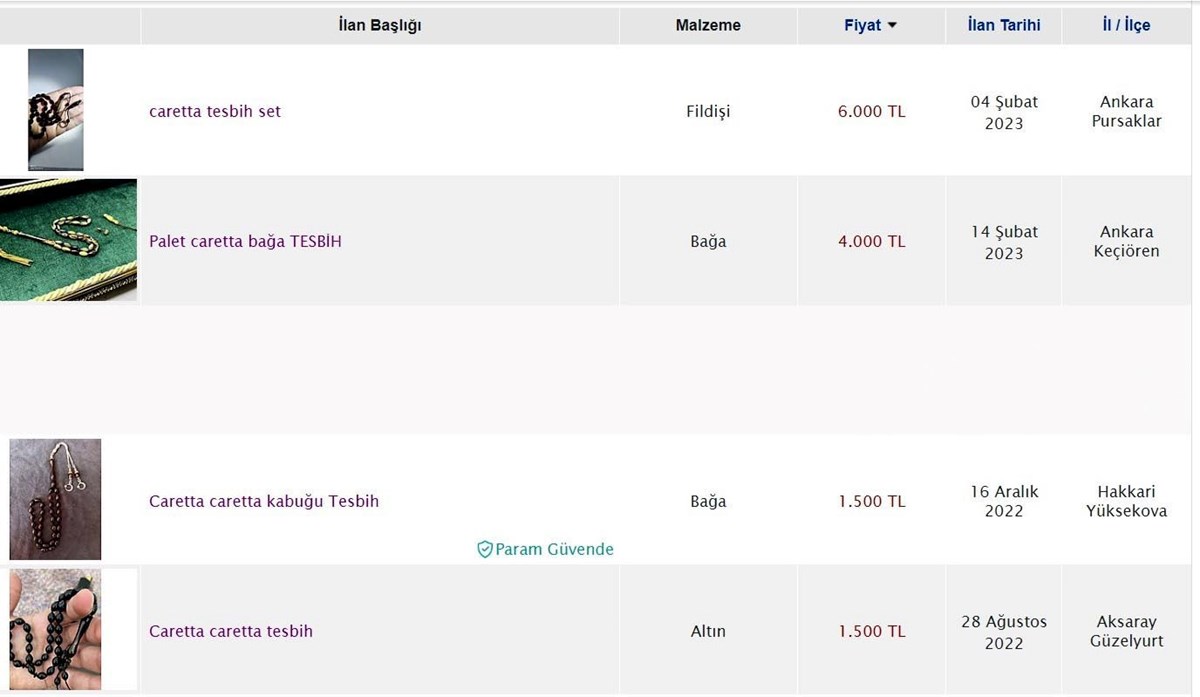The image size is (1200, 697).
Task: Click the Param Güvende shield icon
Action: 485,549
